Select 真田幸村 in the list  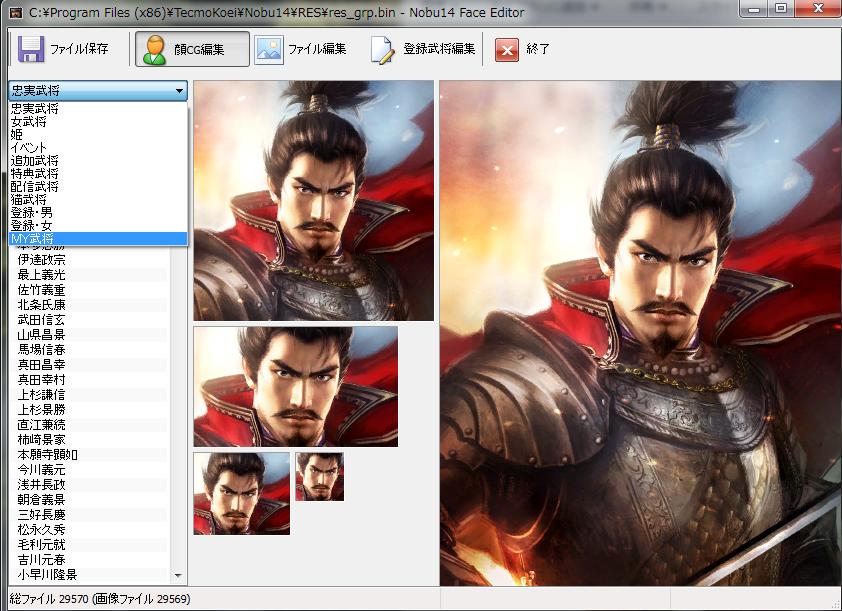41,380
